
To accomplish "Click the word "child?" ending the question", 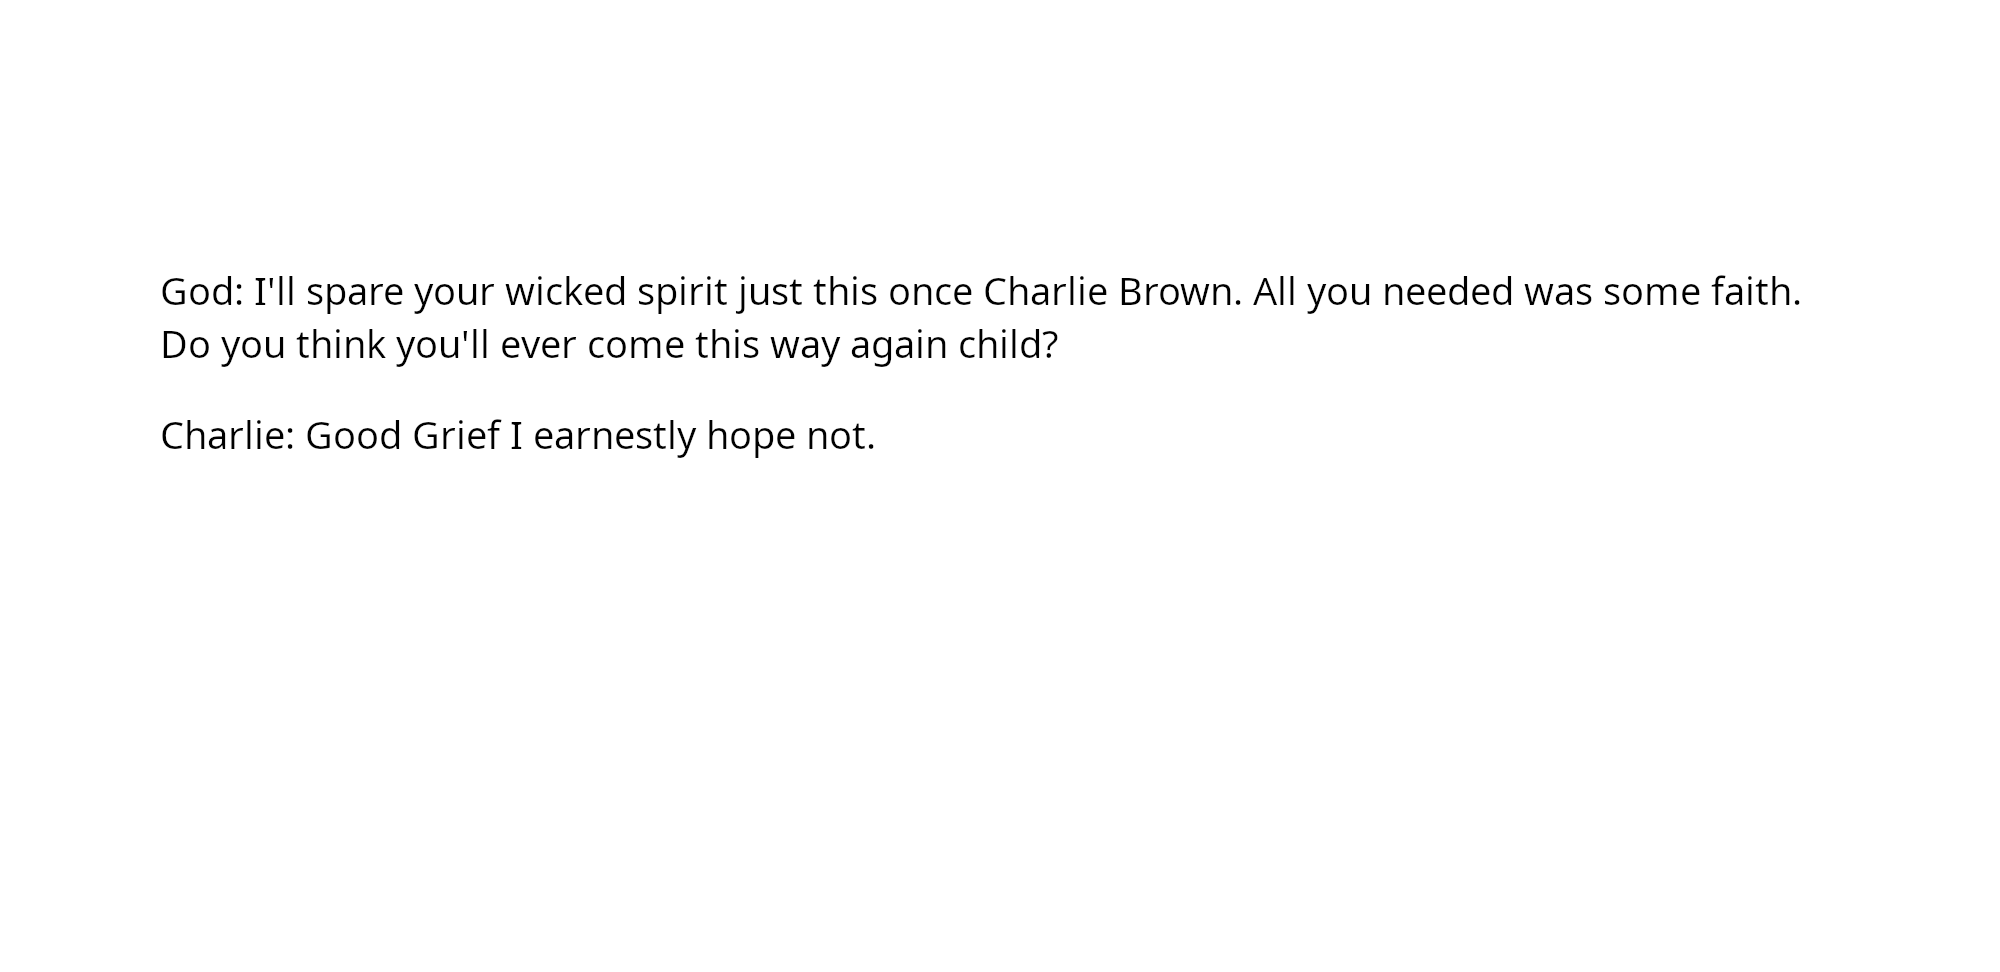I will (x=1008, y=345).
